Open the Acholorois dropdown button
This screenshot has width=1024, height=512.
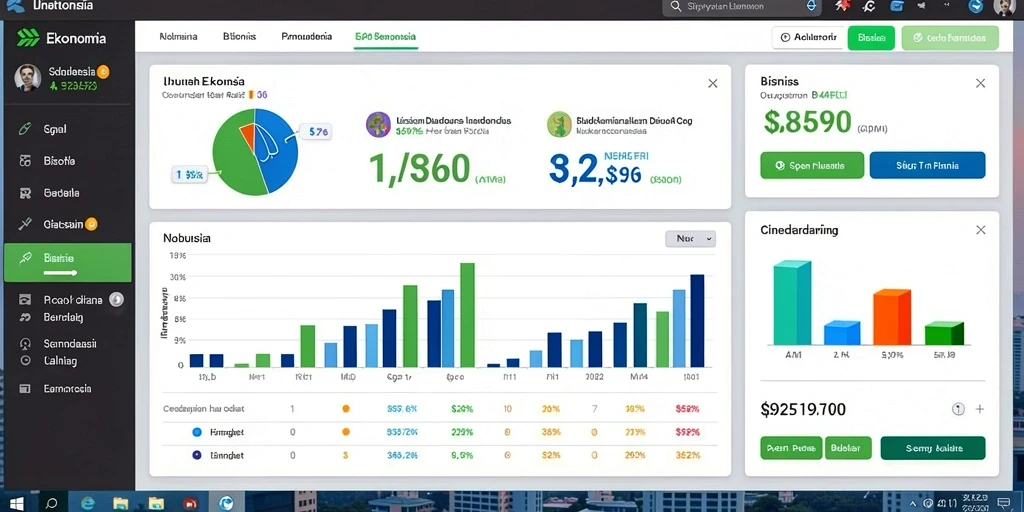coord(807,38)
